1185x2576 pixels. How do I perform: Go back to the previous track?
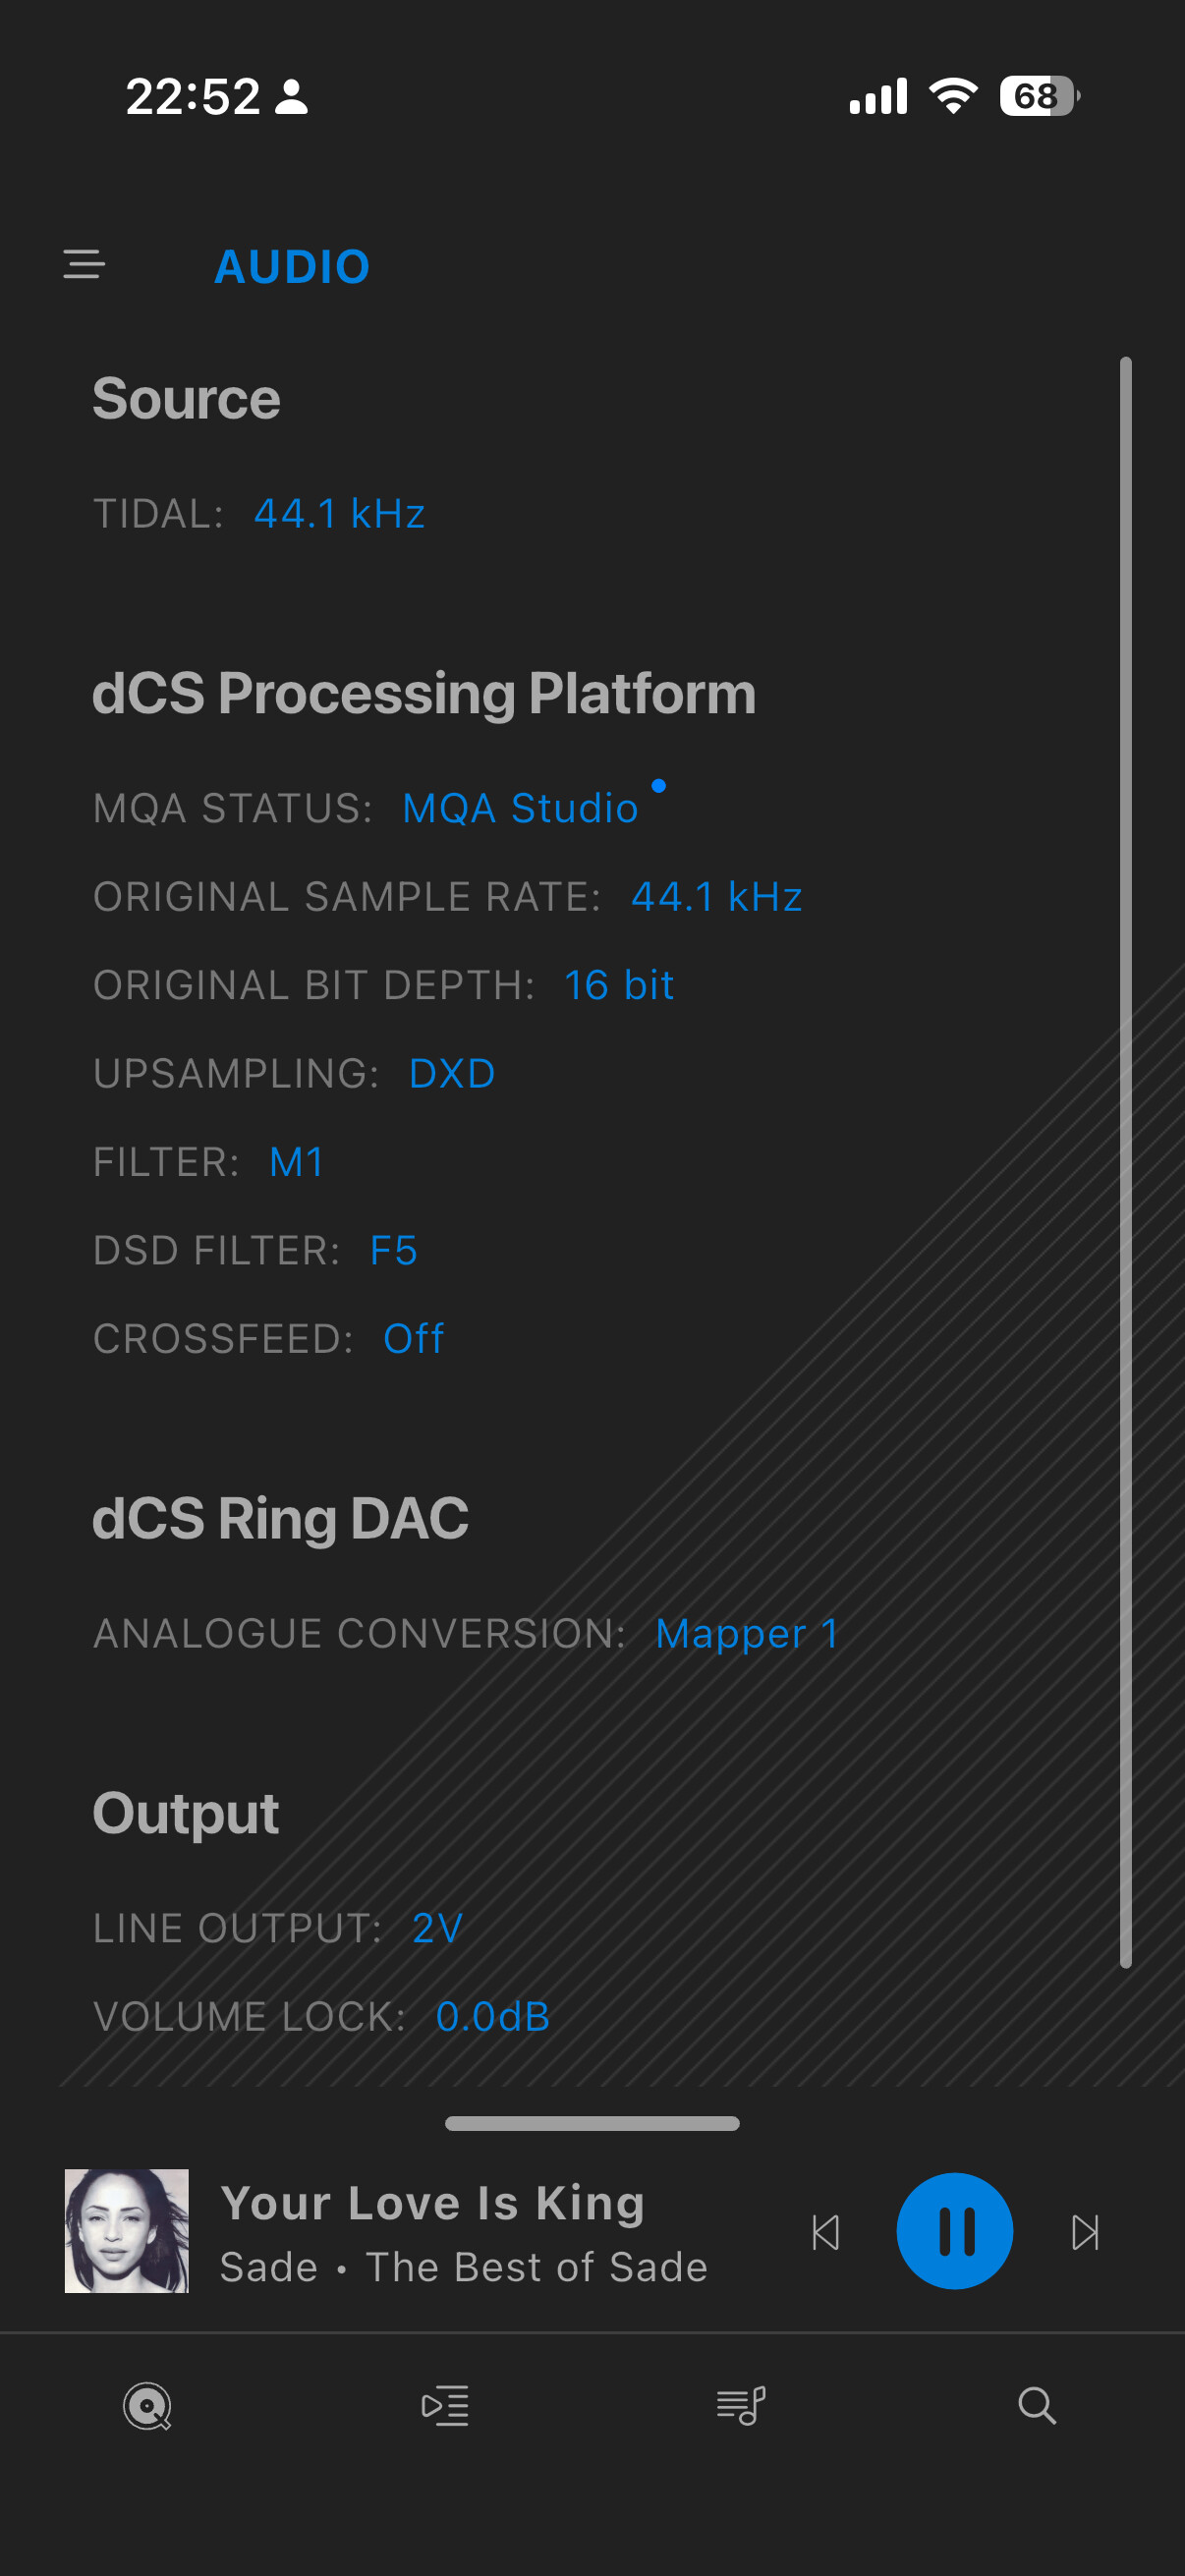(x=826, y=2232)
